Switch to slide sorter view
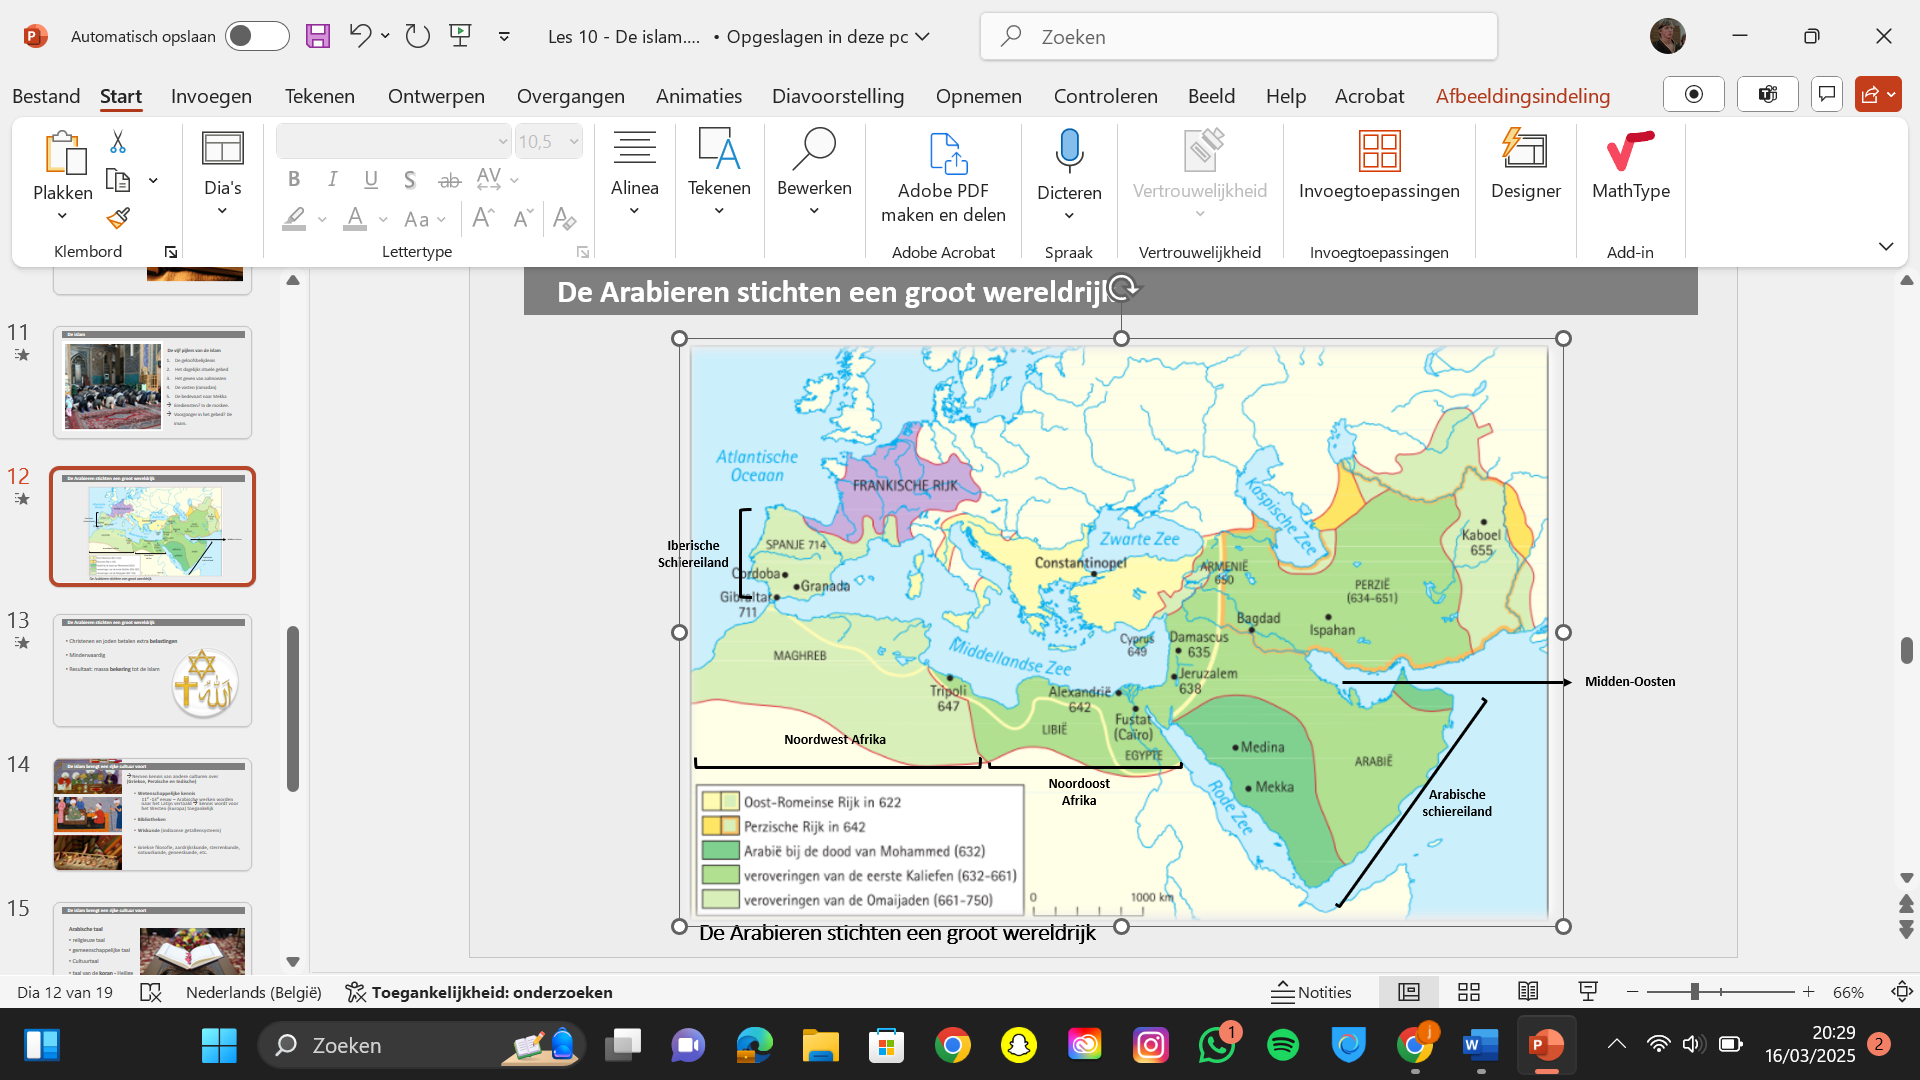The image size is (1920, 1080). tap(1469, 992)
